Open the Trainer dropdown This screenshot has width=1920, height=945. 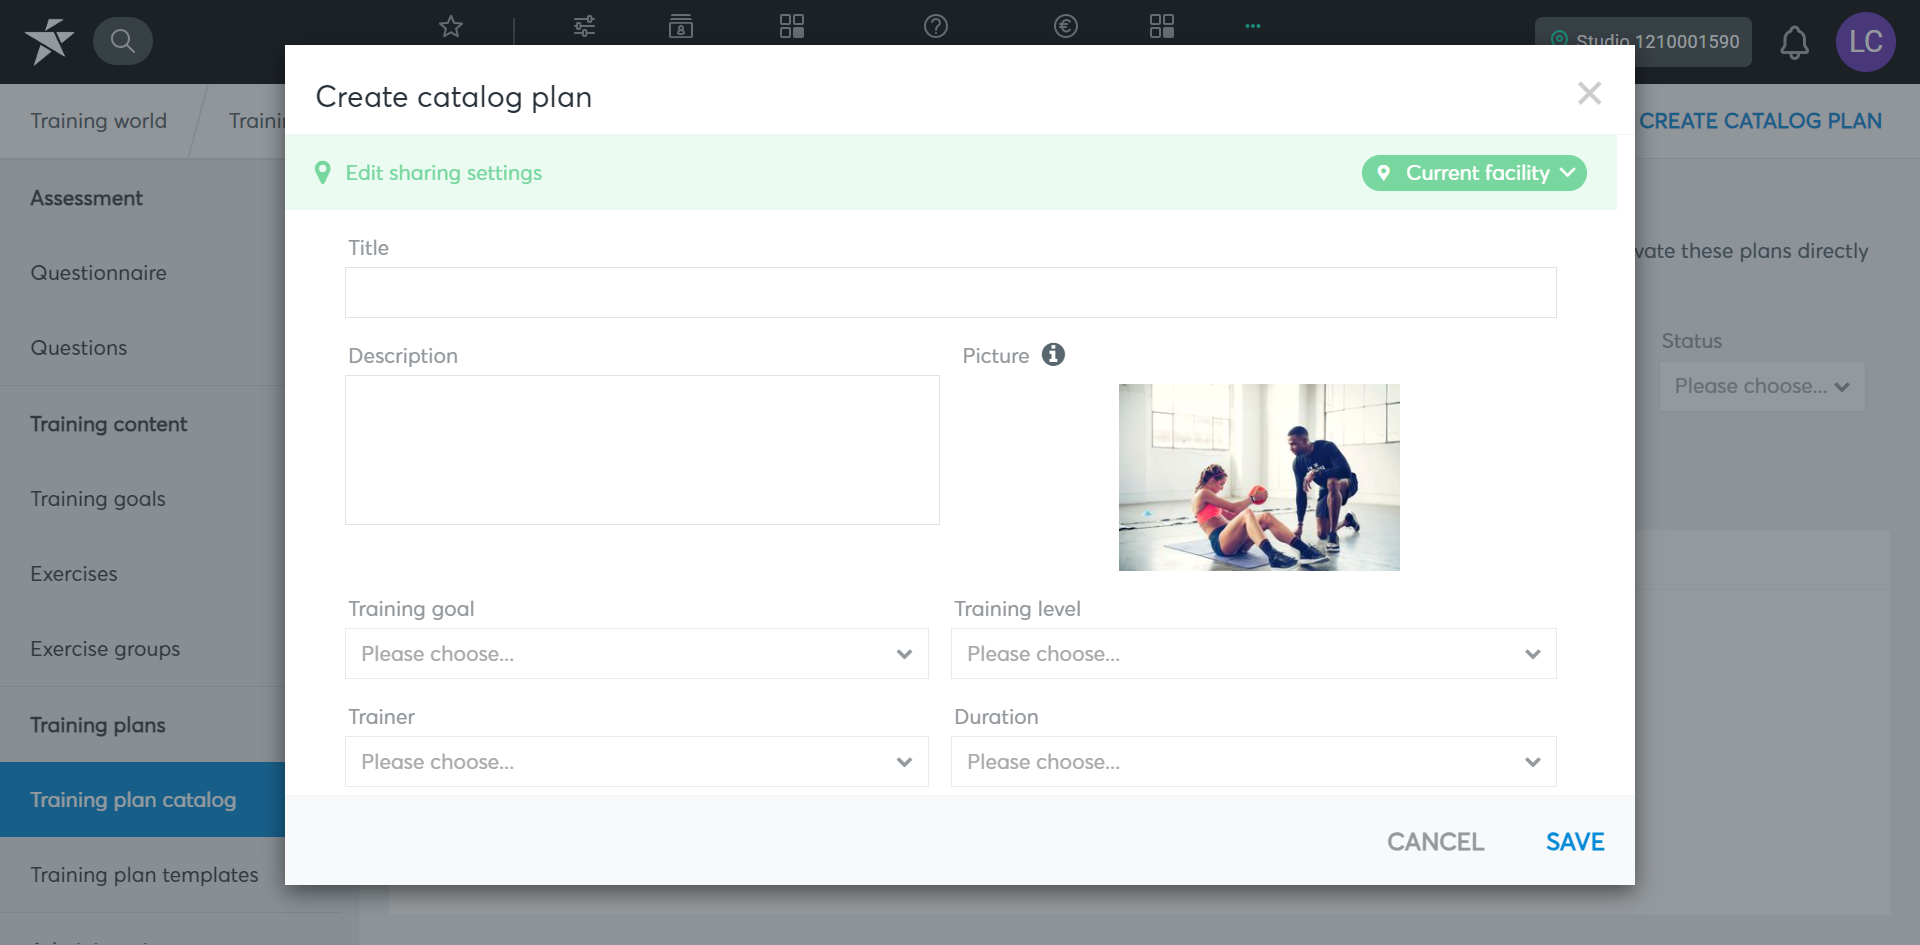click(637, 762)
